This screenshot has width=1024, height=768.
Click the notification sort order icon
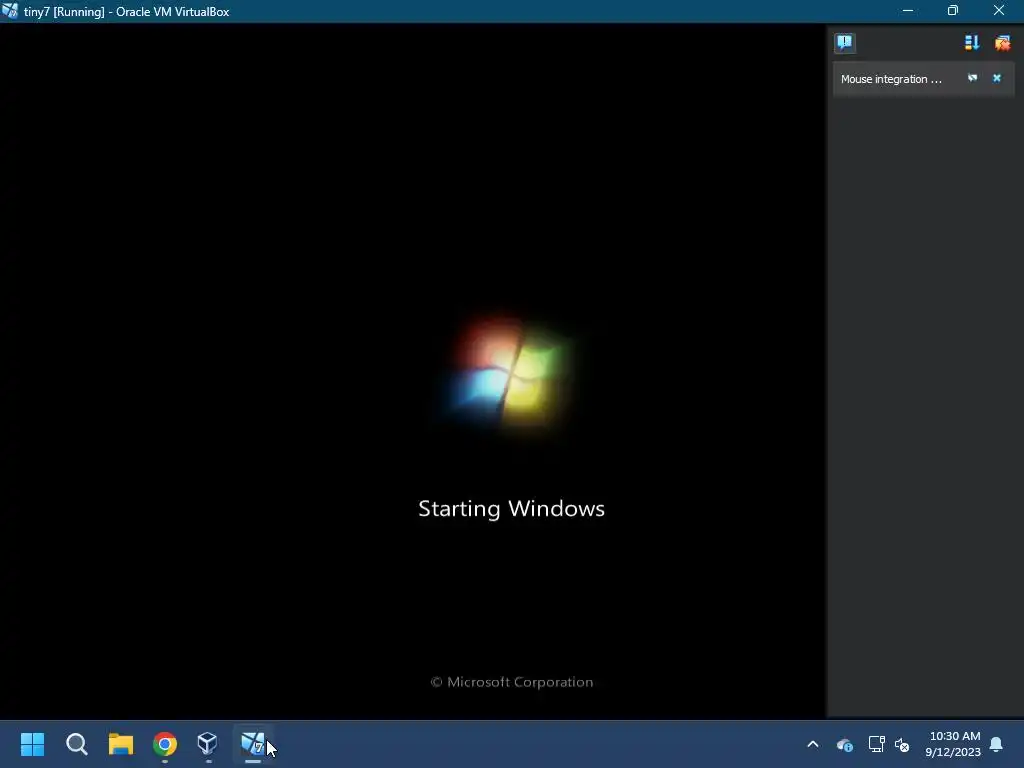[971, 43]
